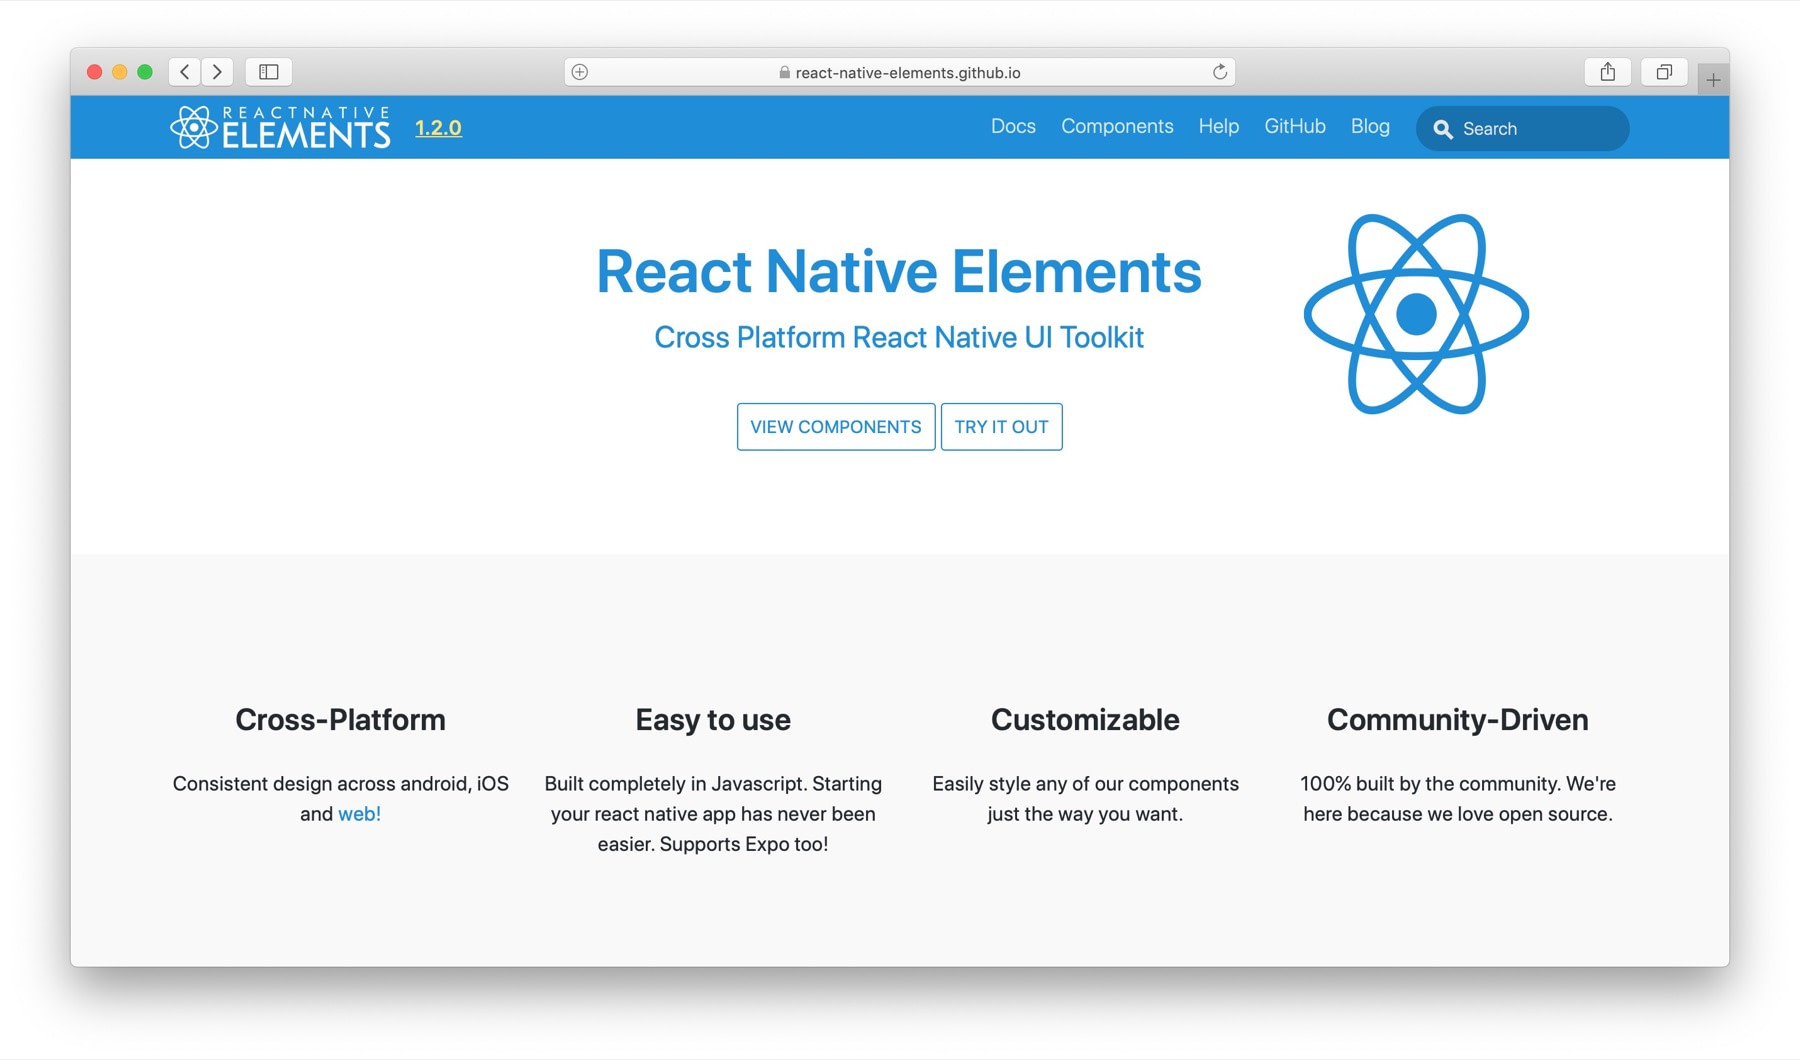Show the Safari sidebar
This screenshot has width=1800, height=1060.
click(x=269, y=72)
